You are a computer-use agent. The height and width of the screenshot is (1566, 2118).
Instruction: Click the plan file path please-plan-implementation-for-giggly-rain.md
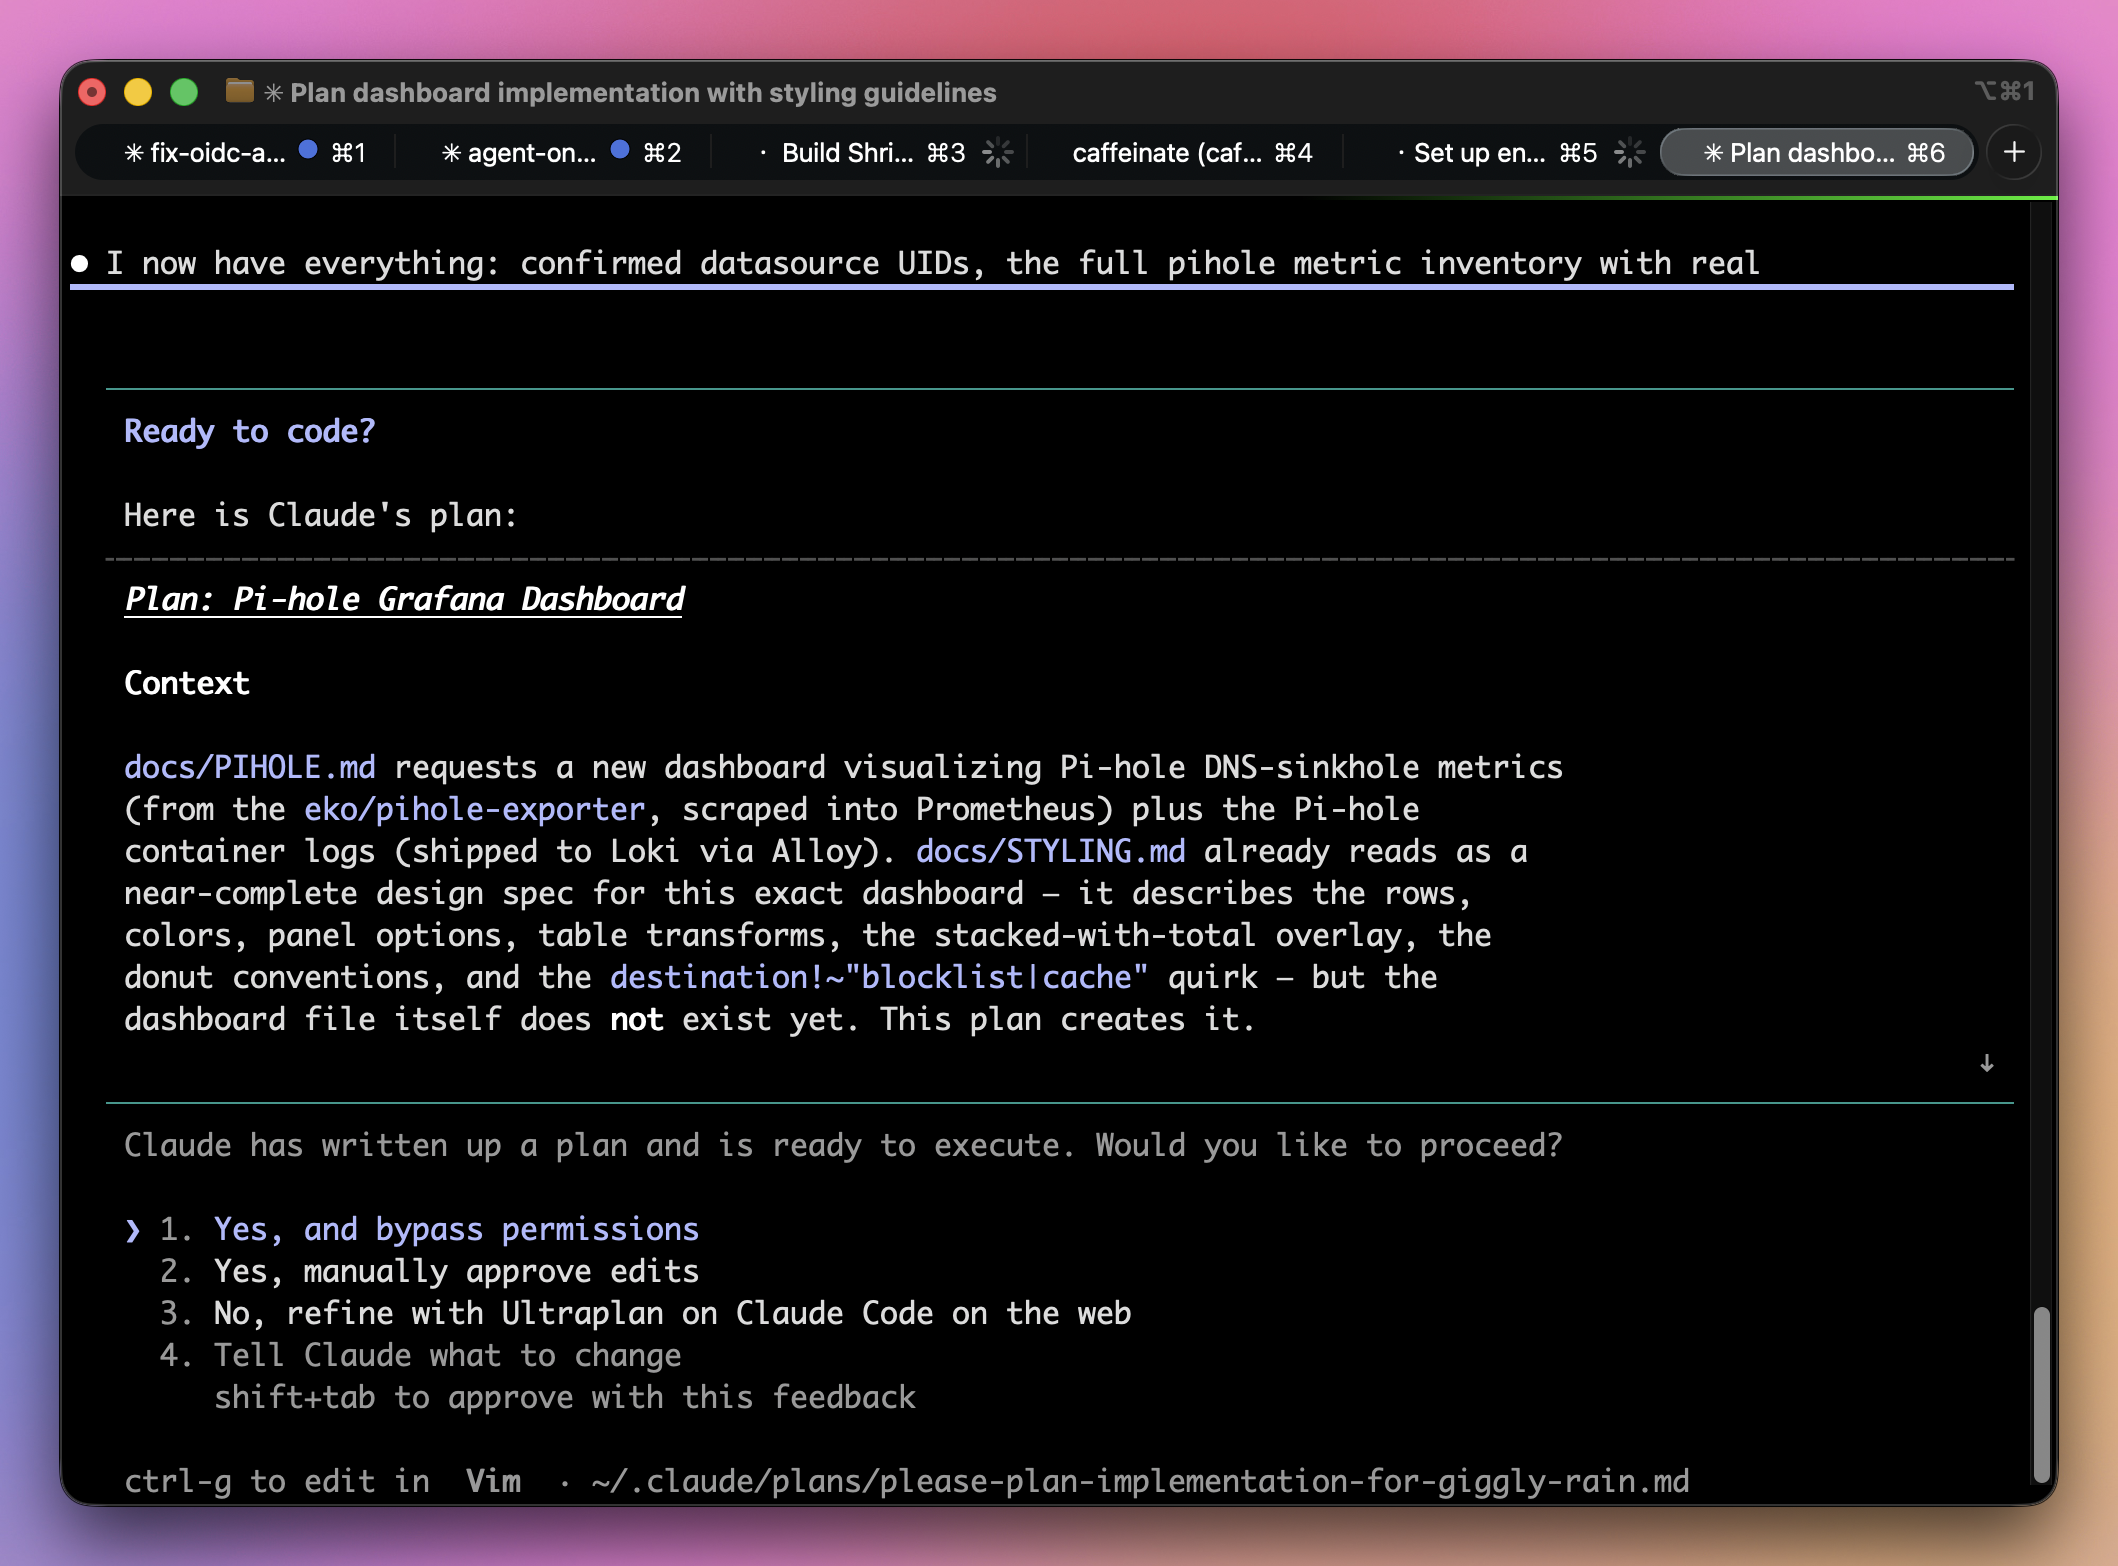1140,1481
